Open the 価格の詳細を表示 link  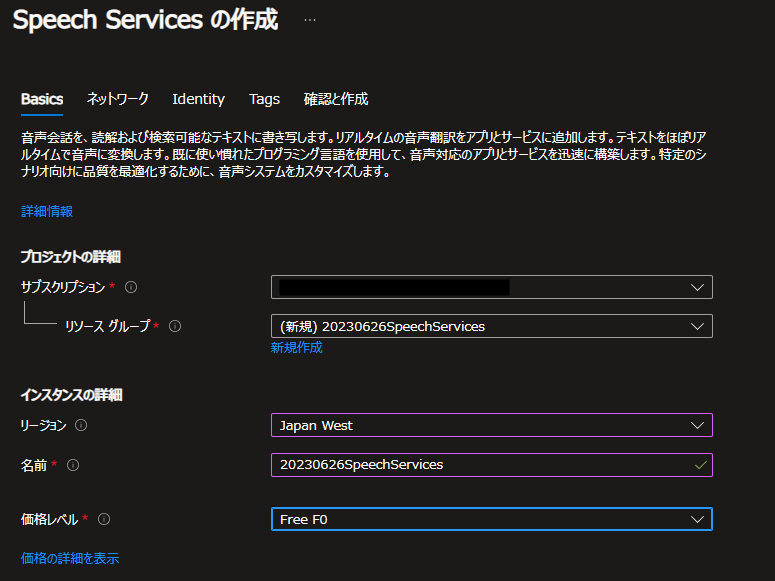(x=70, y=558)
